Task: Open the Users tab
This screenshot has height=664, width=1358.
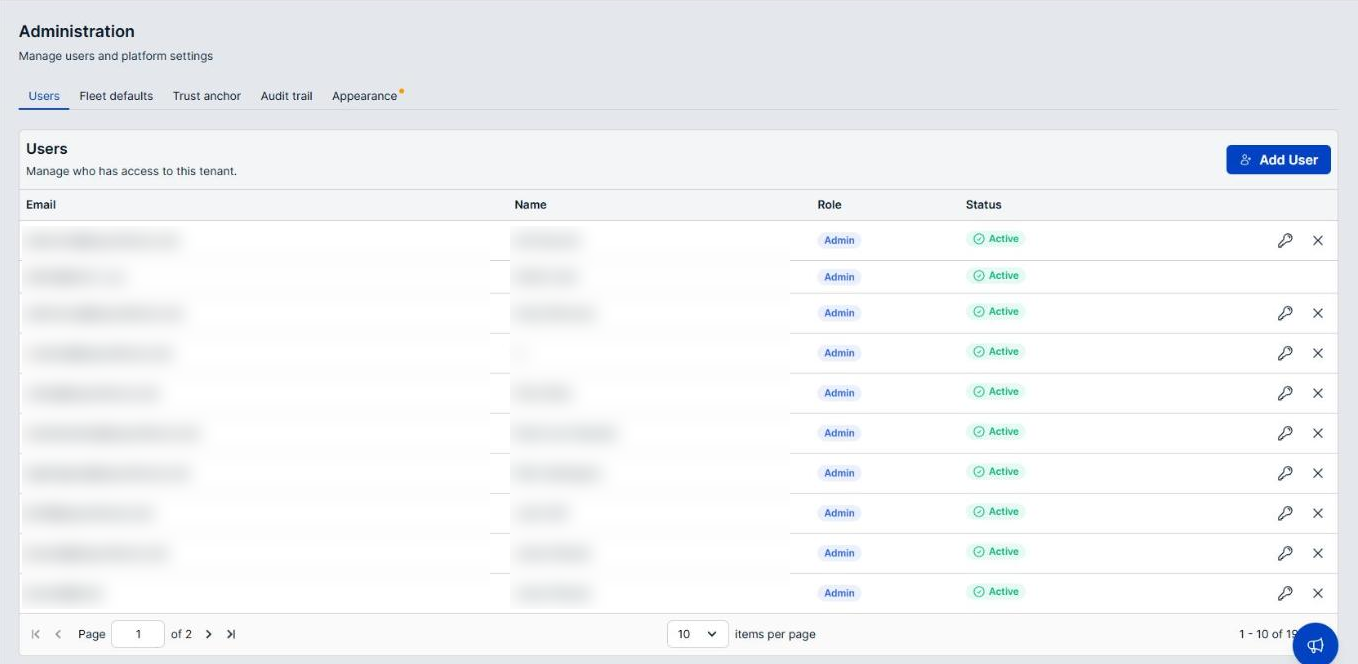Action: coord(44,96)
